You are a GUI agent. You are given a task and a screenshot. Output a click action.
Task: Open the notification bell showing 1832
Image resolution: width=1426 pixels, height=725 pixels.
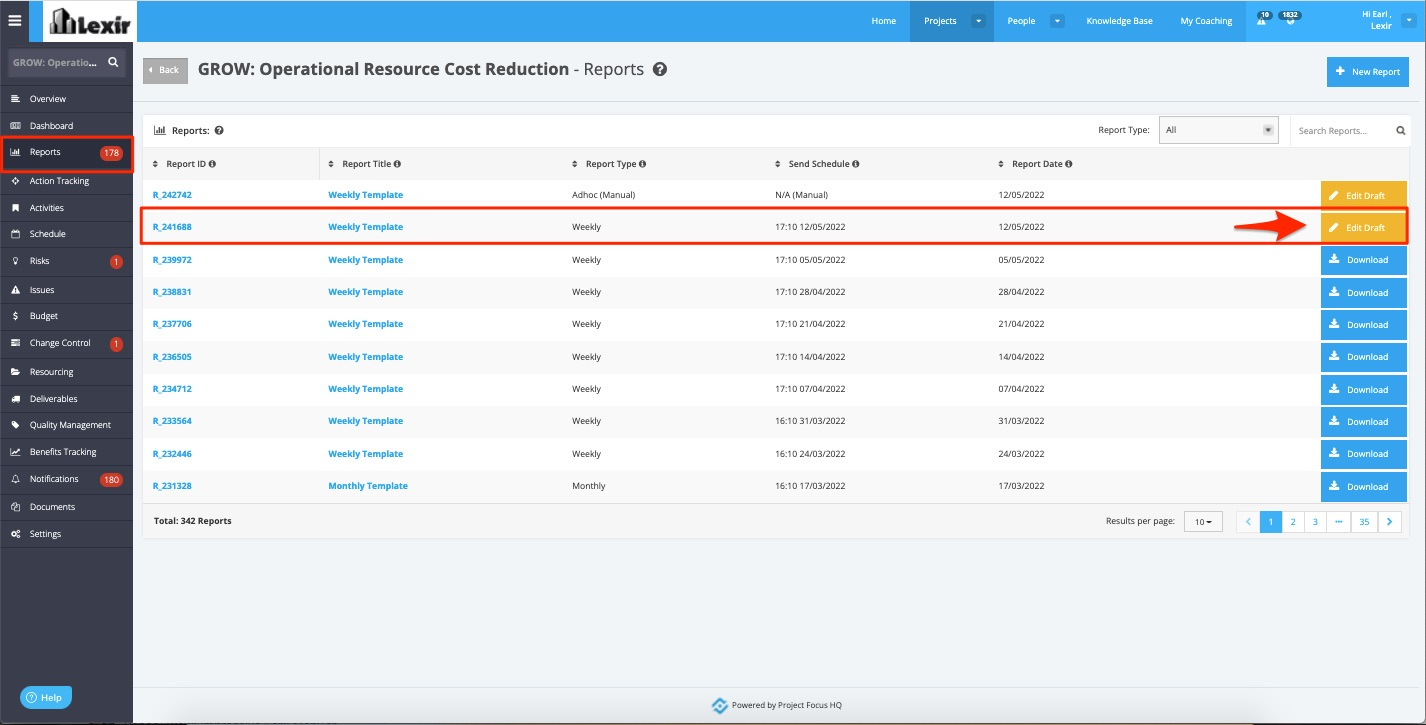click(1290, 19)
